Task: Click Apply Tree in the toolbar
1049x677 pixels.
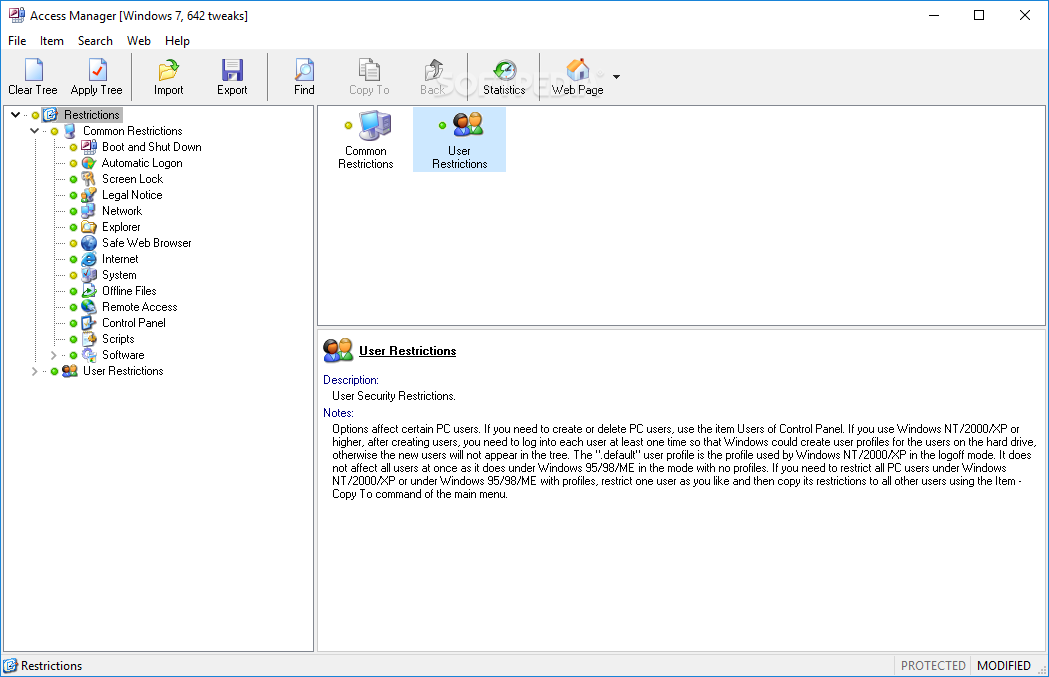Action: click(96, 77)
